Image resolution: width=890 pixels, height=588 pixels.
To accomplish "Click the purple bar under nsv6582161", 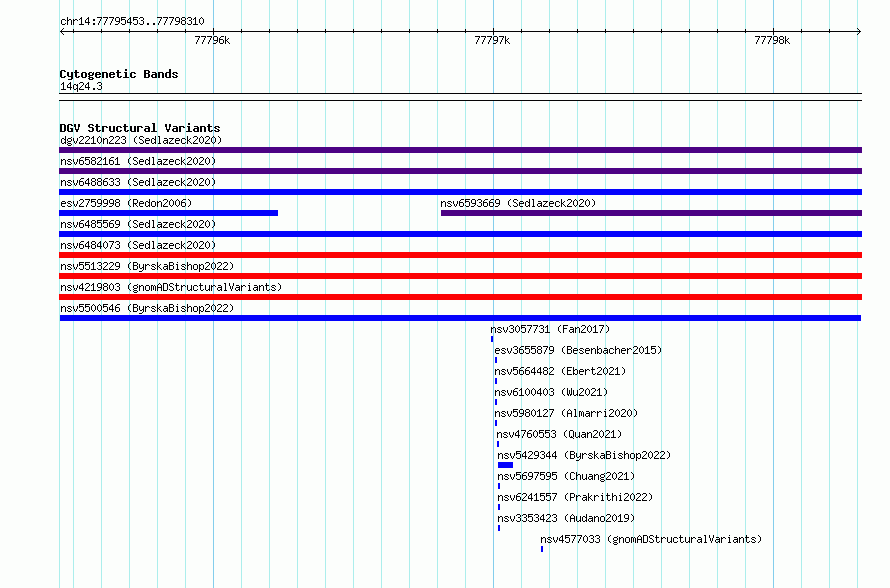I will coord(460,171).
